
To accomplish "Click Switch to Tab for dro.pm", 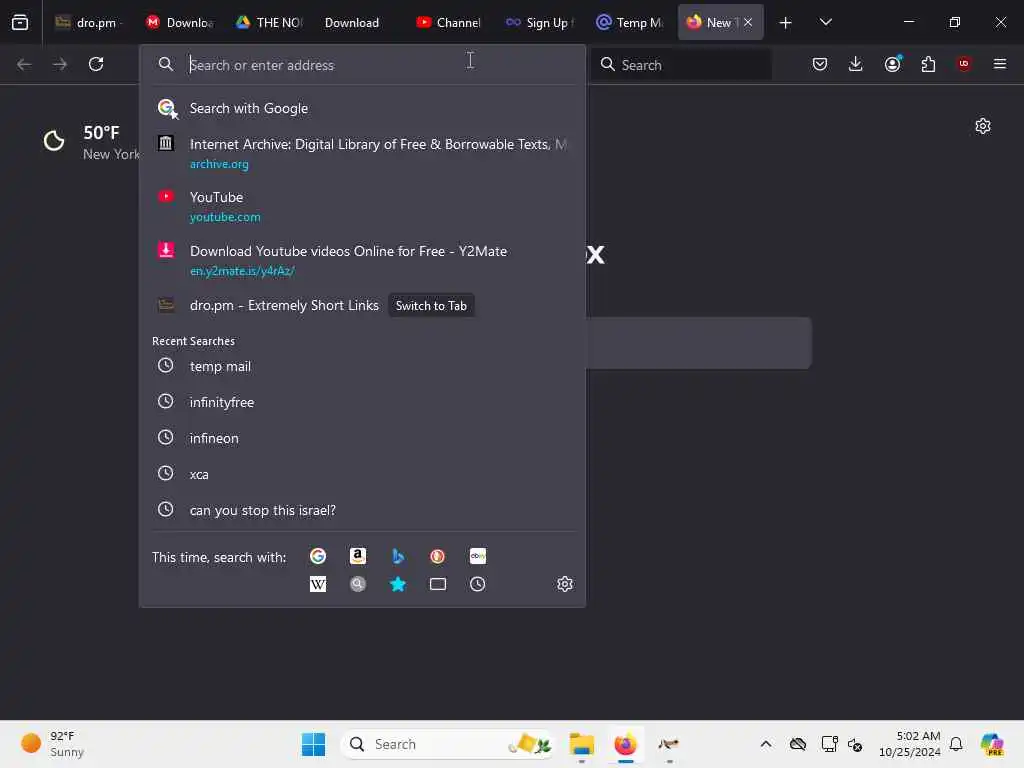I will click(431, 306).
